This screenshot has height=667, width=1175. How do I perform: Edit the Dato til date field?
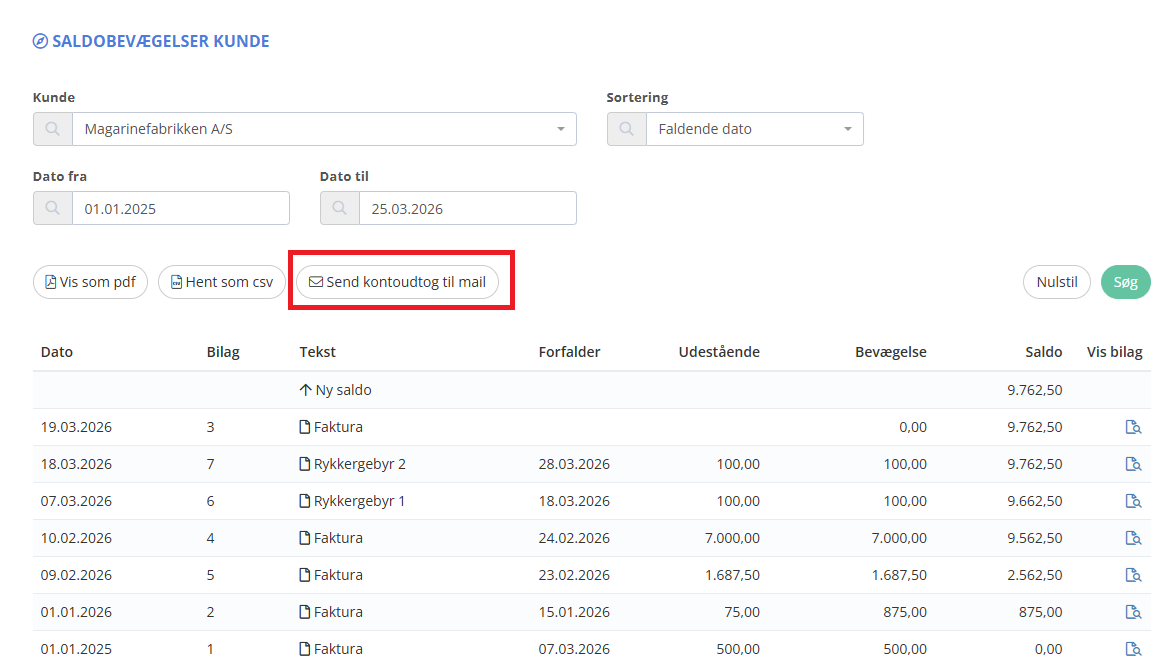pos(467,208)
